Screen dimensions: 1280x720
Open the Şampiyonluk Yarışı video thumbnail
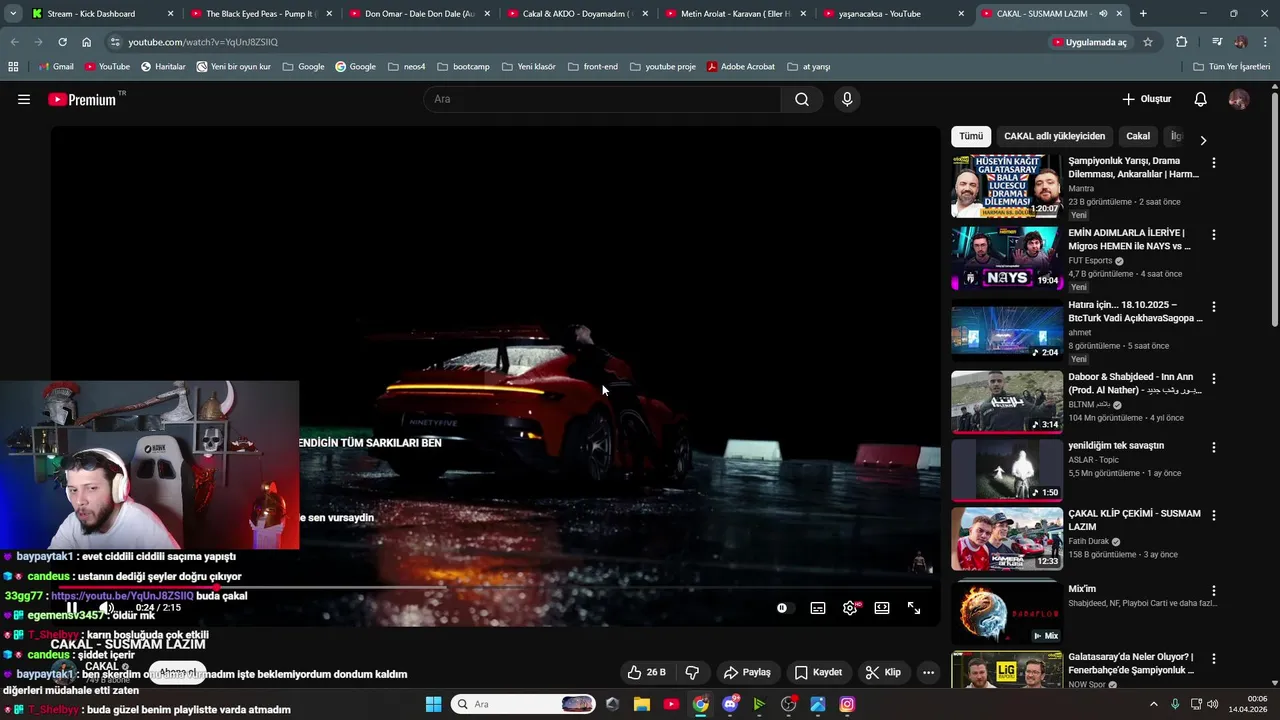click(1007, 186)
